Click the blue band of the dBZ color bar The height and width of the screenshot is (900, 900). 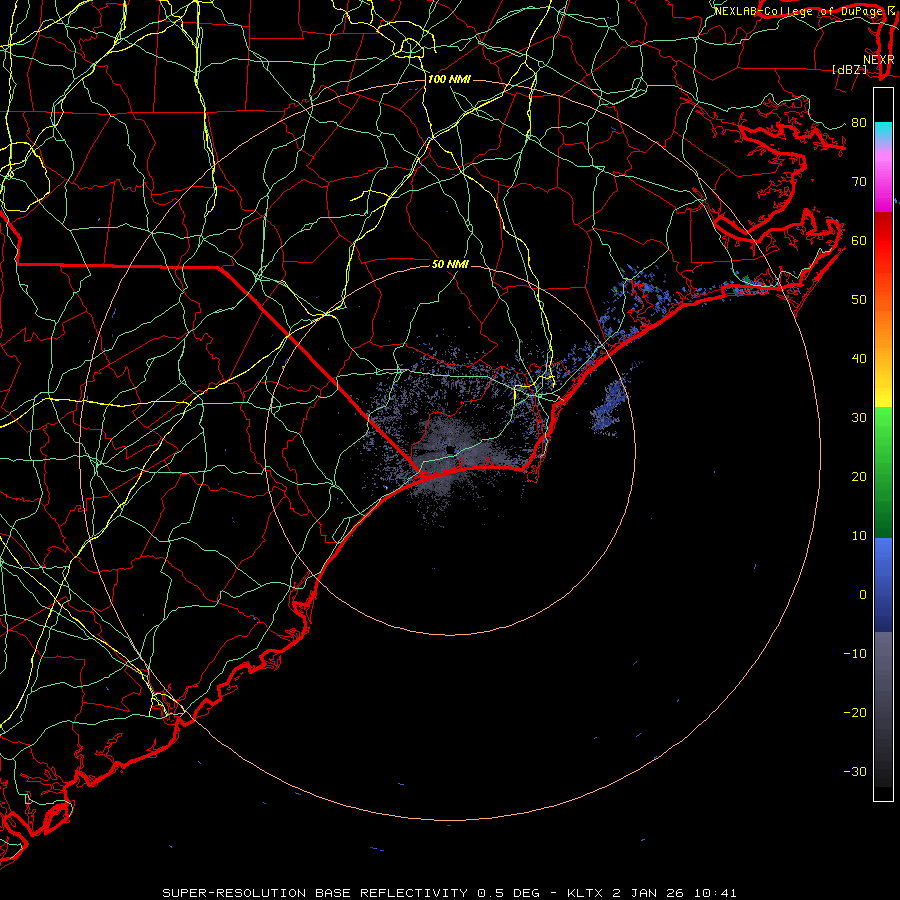click(883, 585)
